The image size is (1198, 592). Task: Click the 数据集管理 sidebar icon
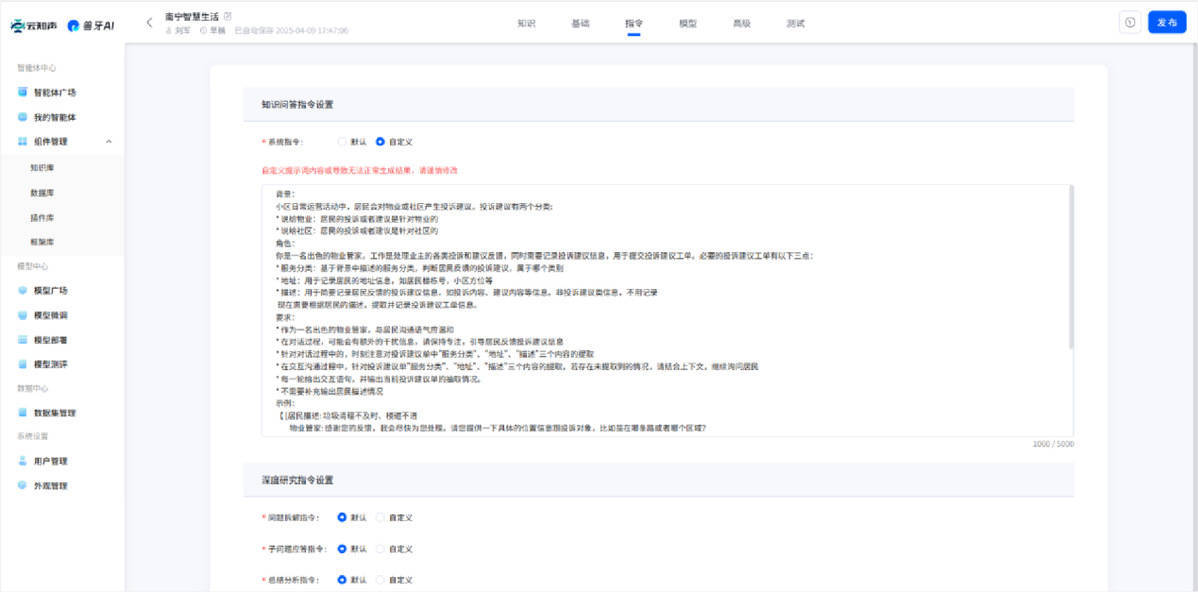(x=22, y=412)
